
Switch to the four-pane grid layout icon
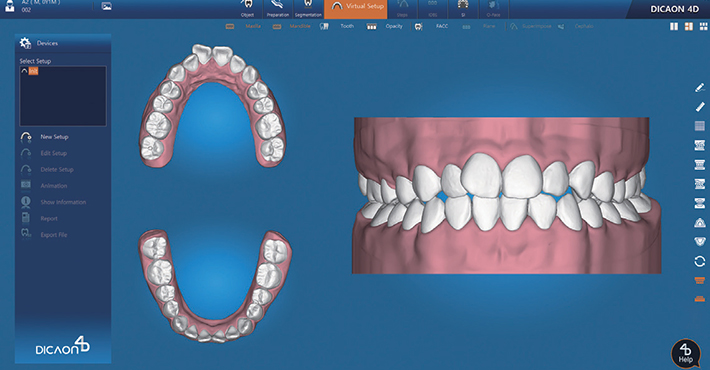[703, 27]
